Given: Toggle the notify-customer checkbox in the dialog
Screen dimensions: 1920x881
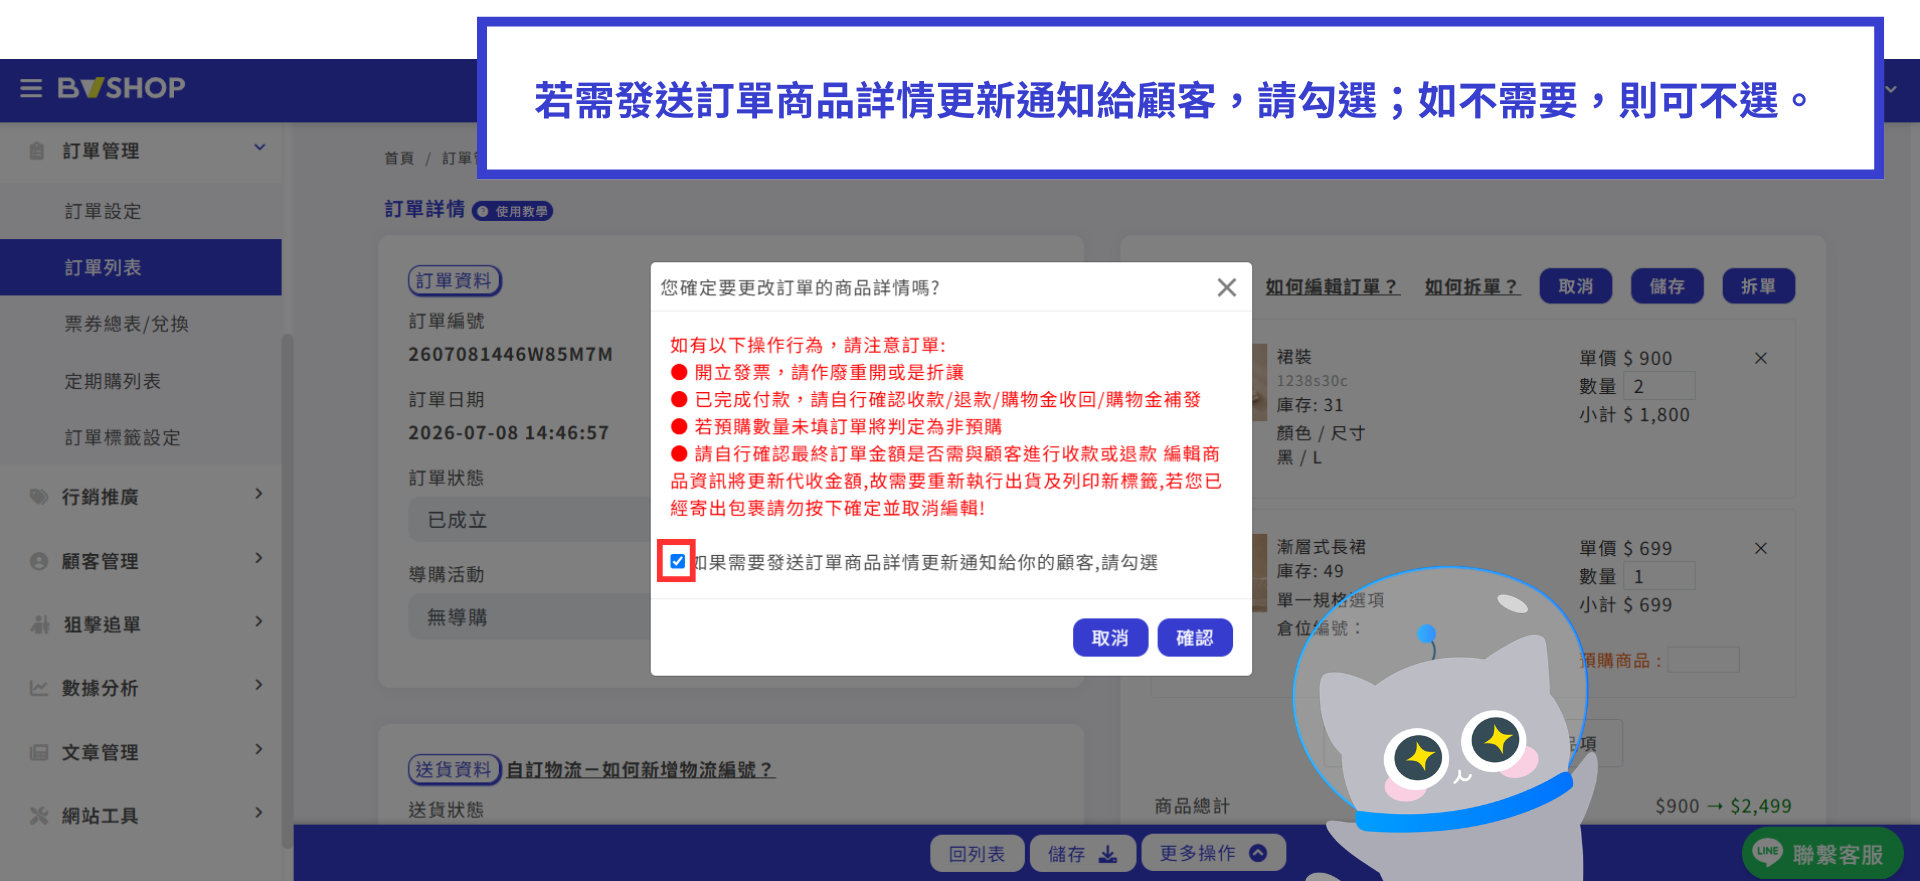Looking at the screenshot, I should tap(678, 561).
